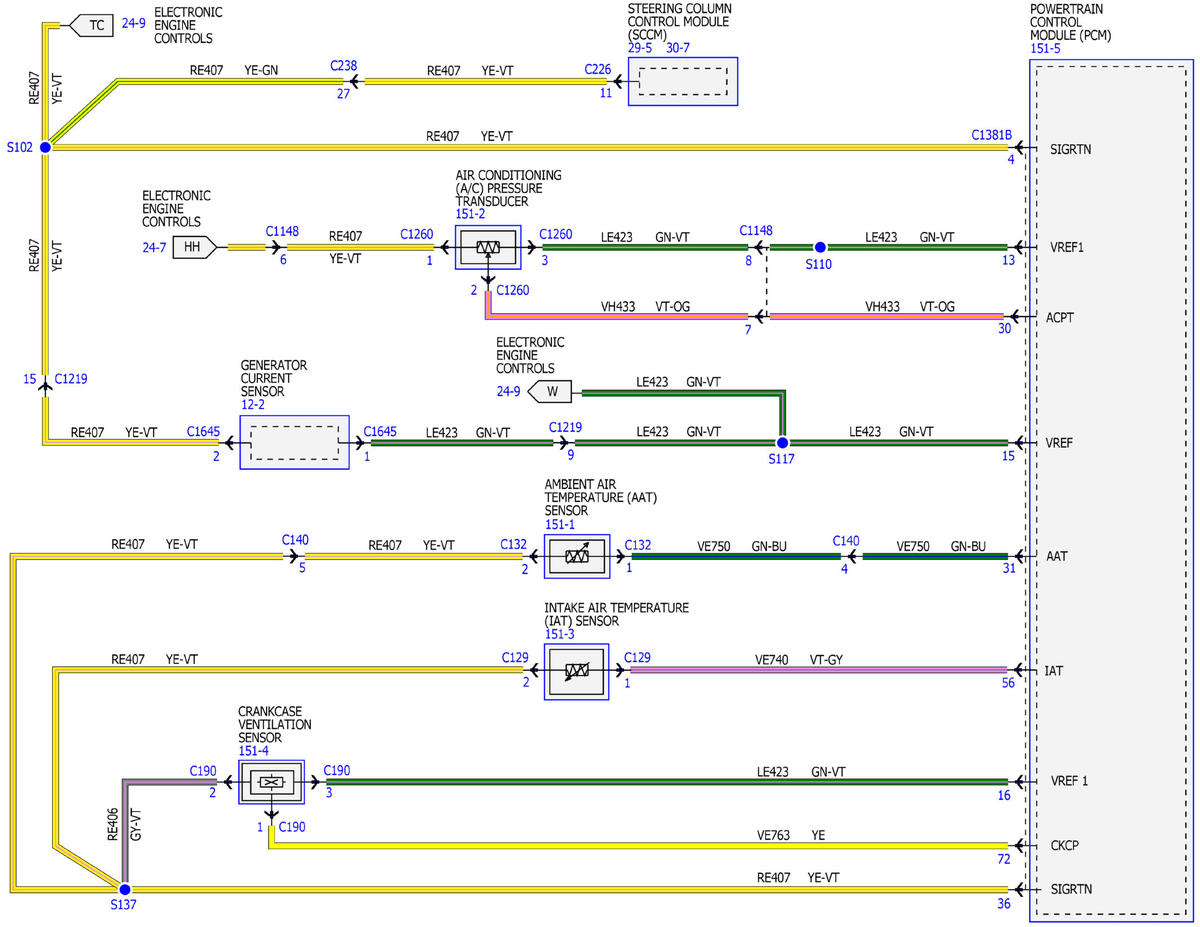This screenshot has width=1200, height=927.
Task: Follow the 151-3 IAT sensor reference
Action: coord(560,634)
